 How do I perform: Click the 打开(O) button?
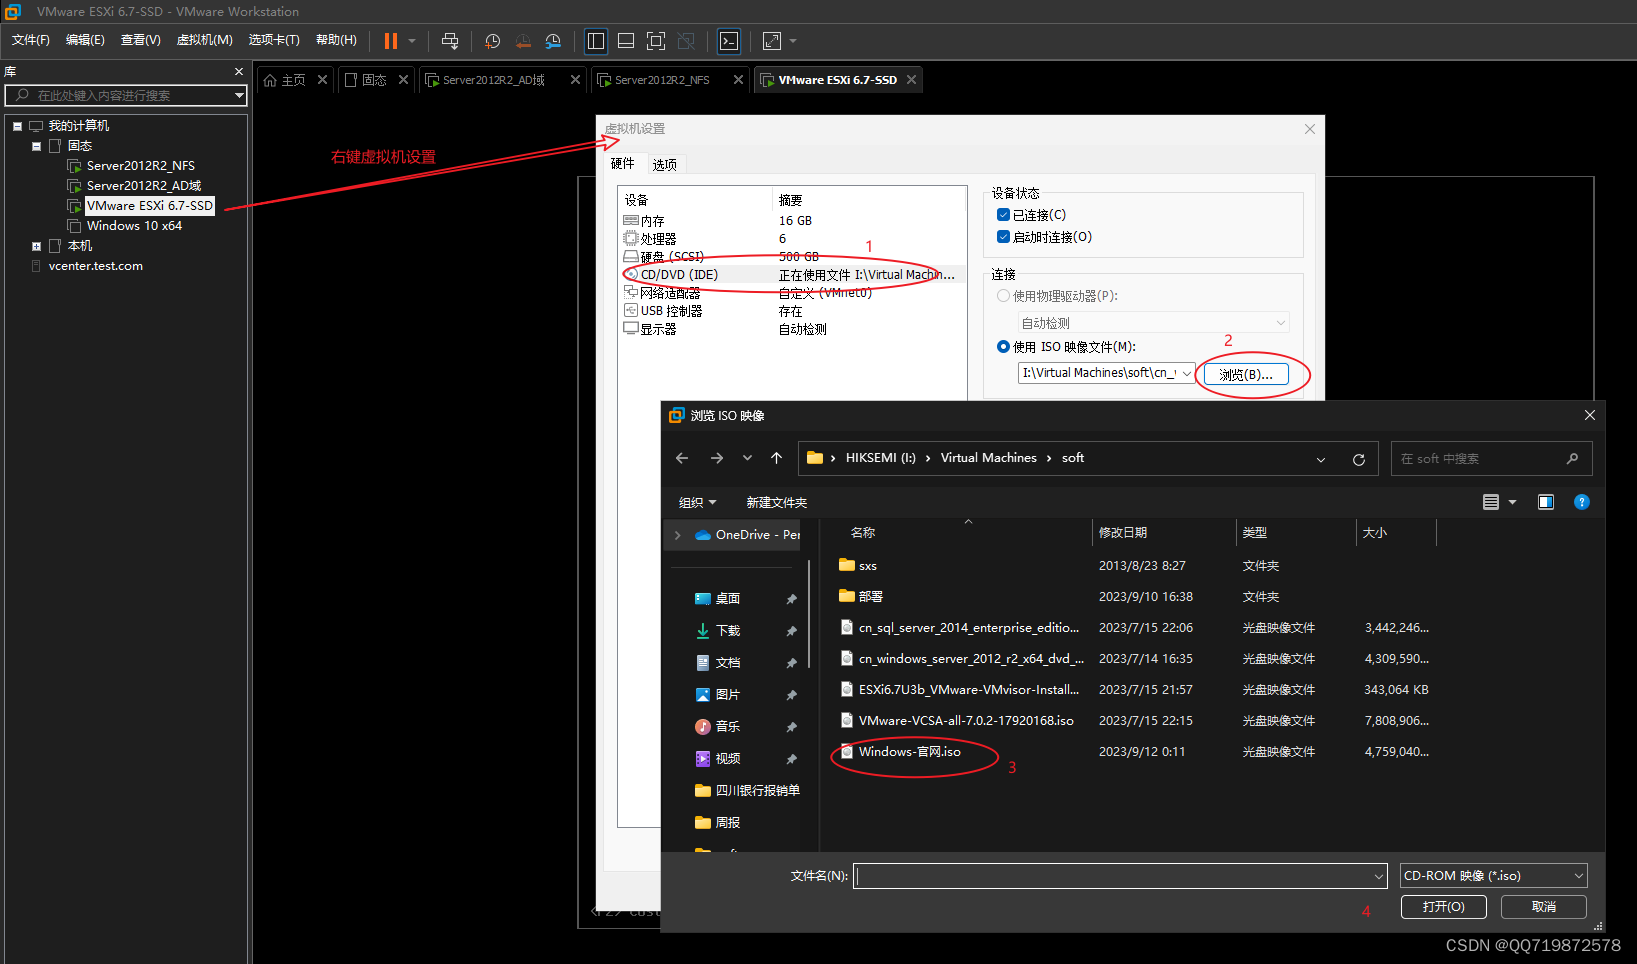coord(1443,907)
